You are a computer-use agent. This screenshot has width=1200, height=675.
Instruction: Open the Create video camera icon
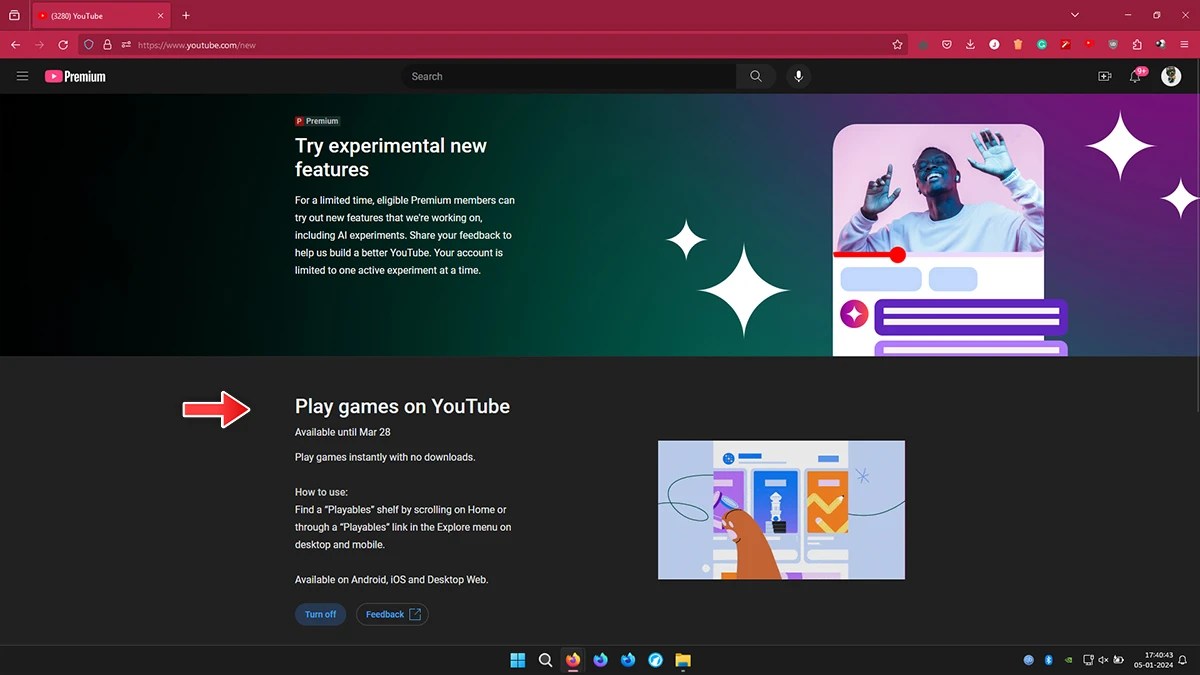pos(1105,76)
